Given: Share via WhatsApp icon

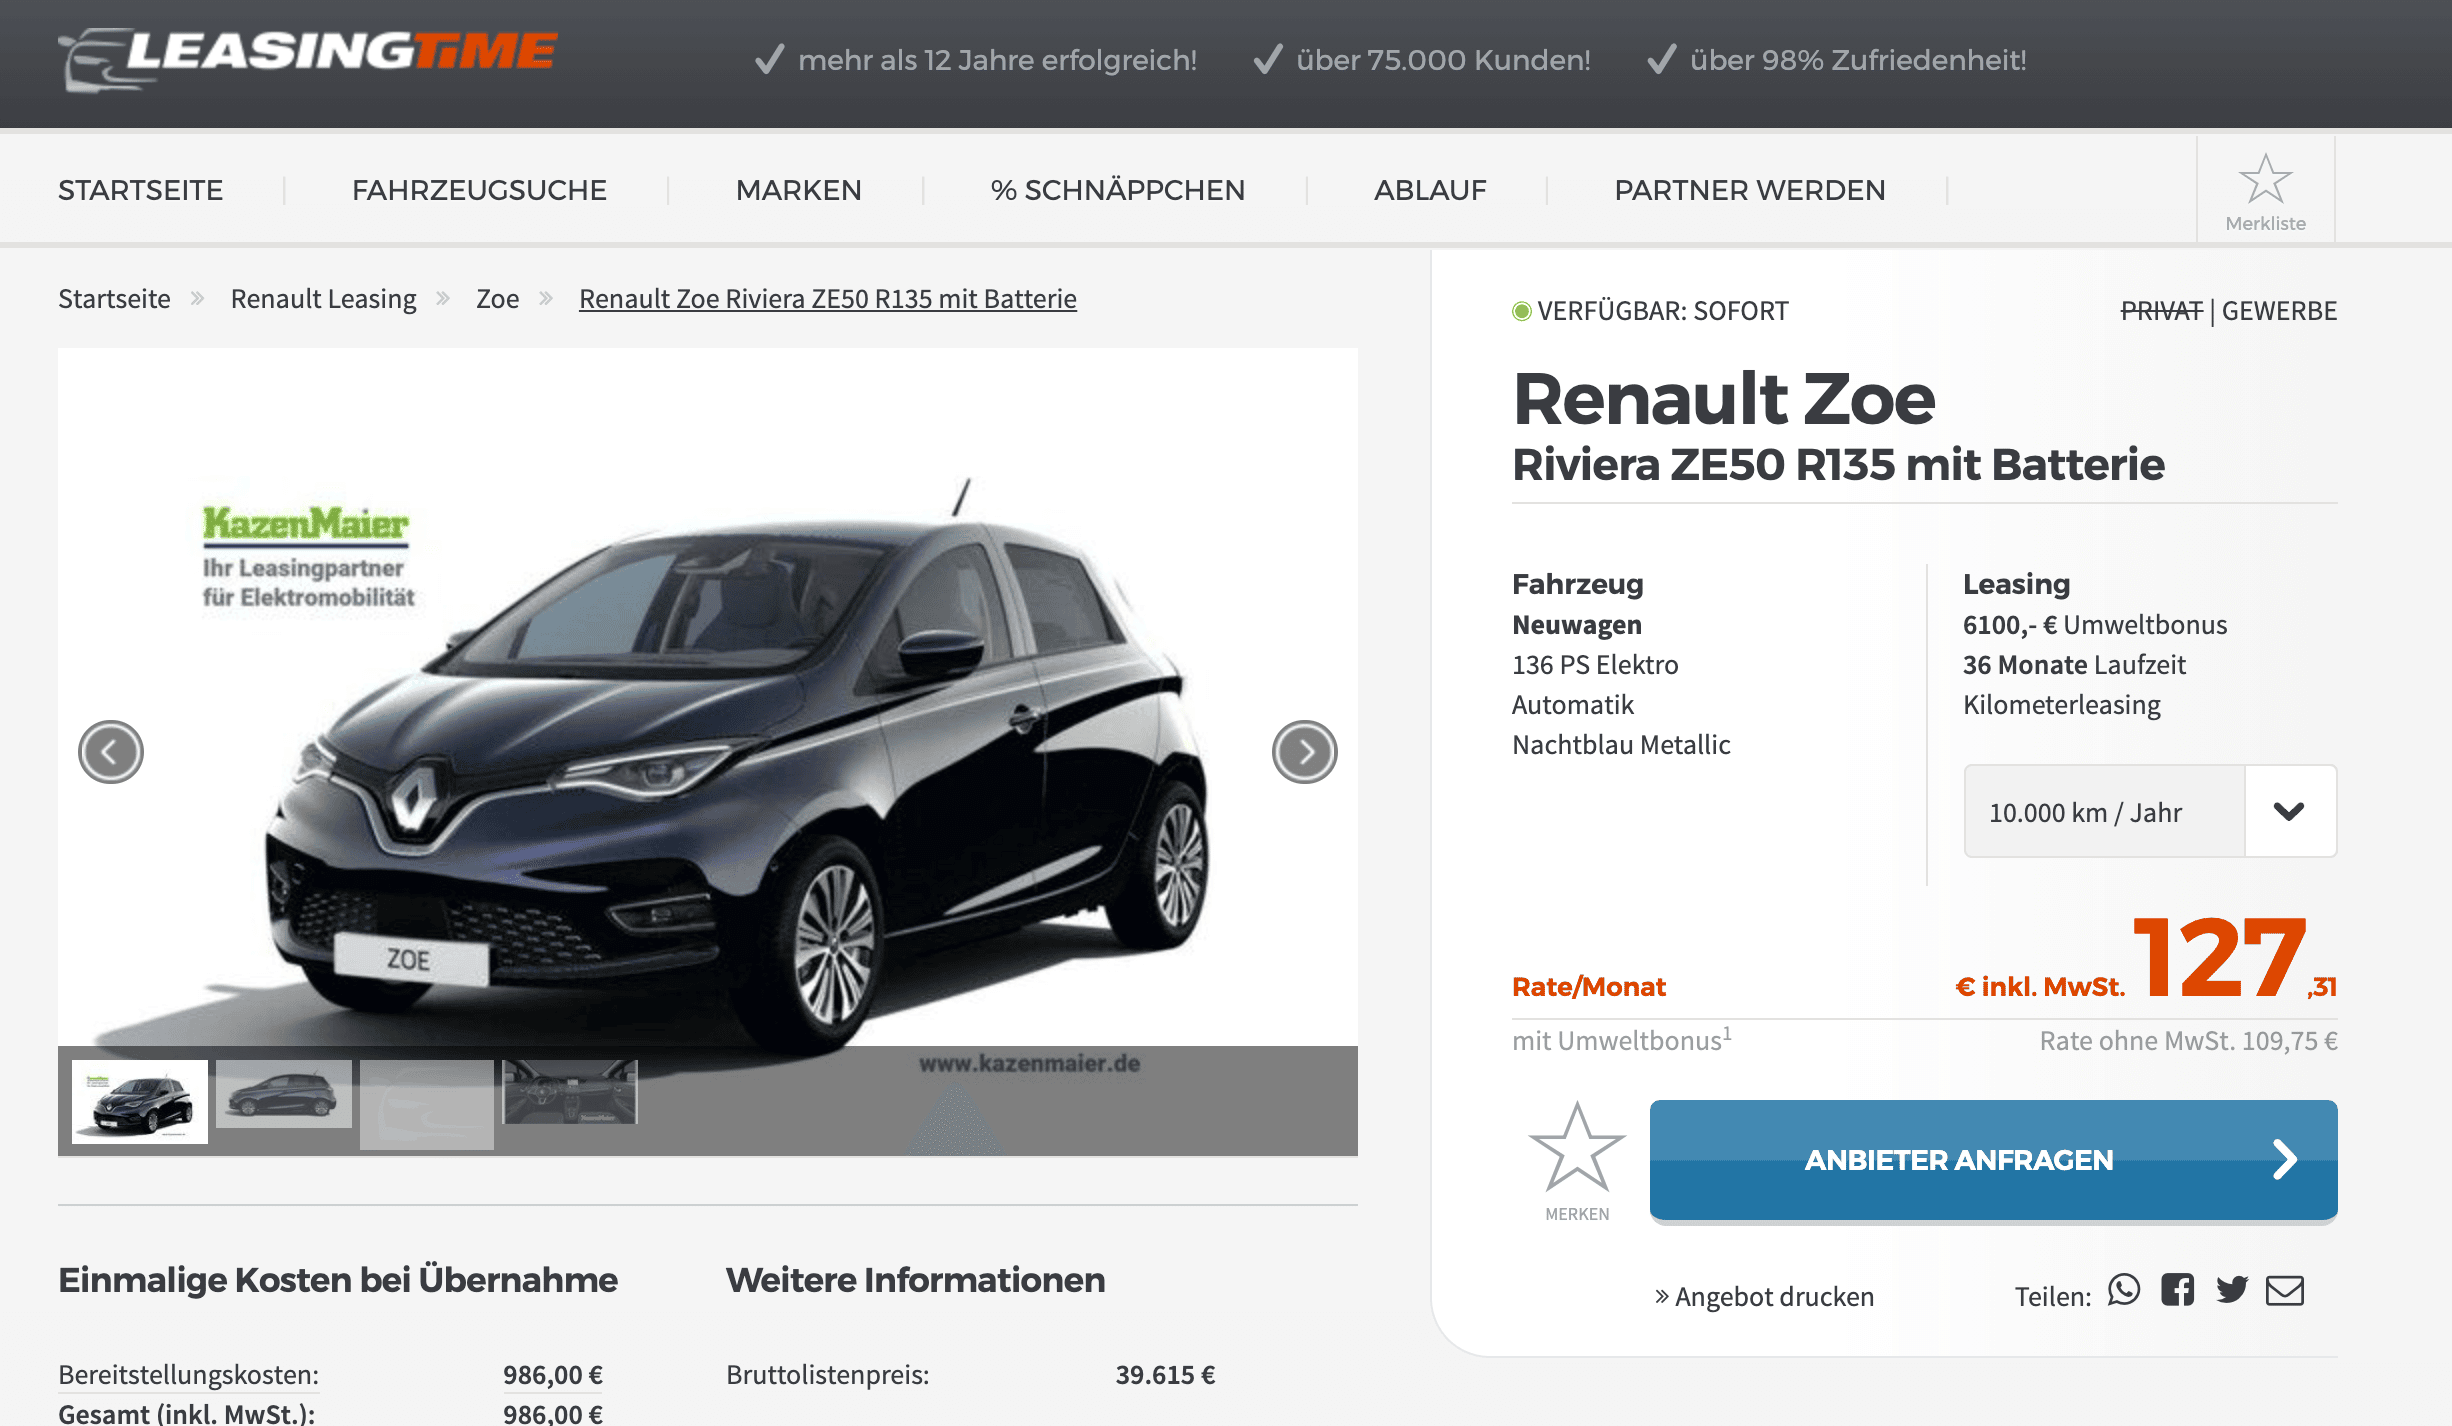Looking at the screenshot, I should (x=2124, y=1290).
